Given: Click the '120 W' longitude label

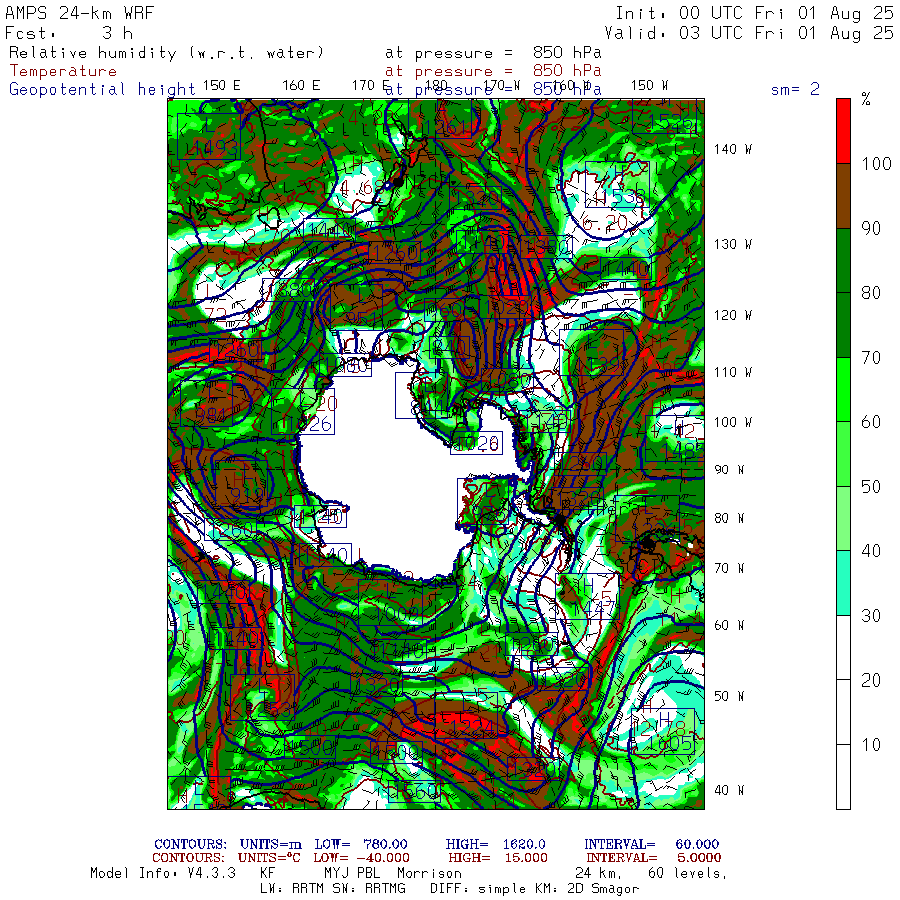Looking at the screenshot, I should (x=733, y=315).
